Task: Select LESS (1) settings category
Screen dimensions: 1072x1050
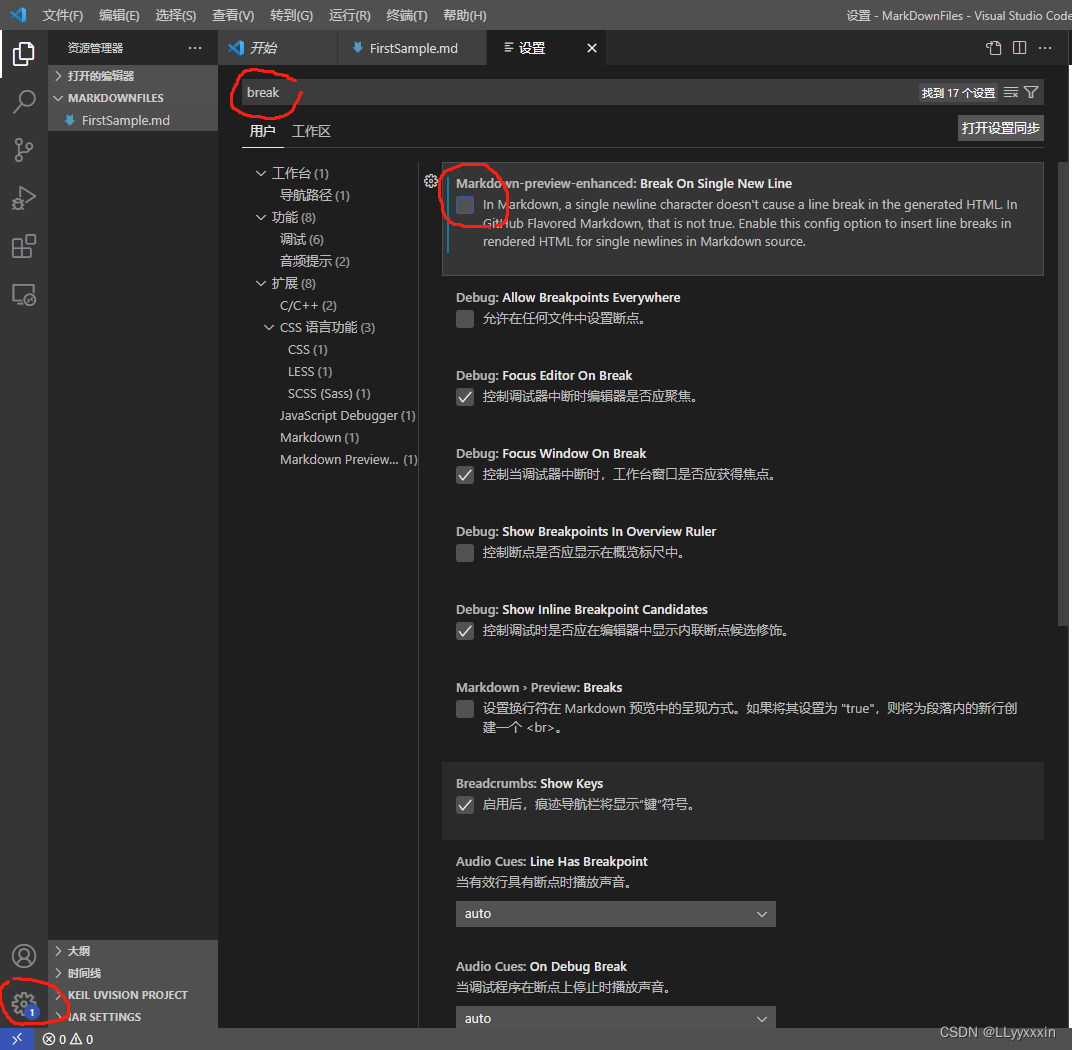Action: pyautogui.click(x=310, y=372)
